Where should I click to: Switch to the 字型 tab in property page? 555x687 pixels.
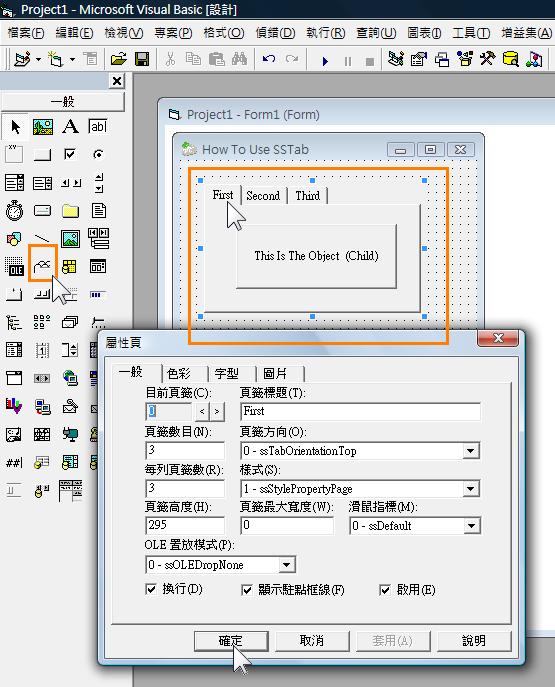227,374
